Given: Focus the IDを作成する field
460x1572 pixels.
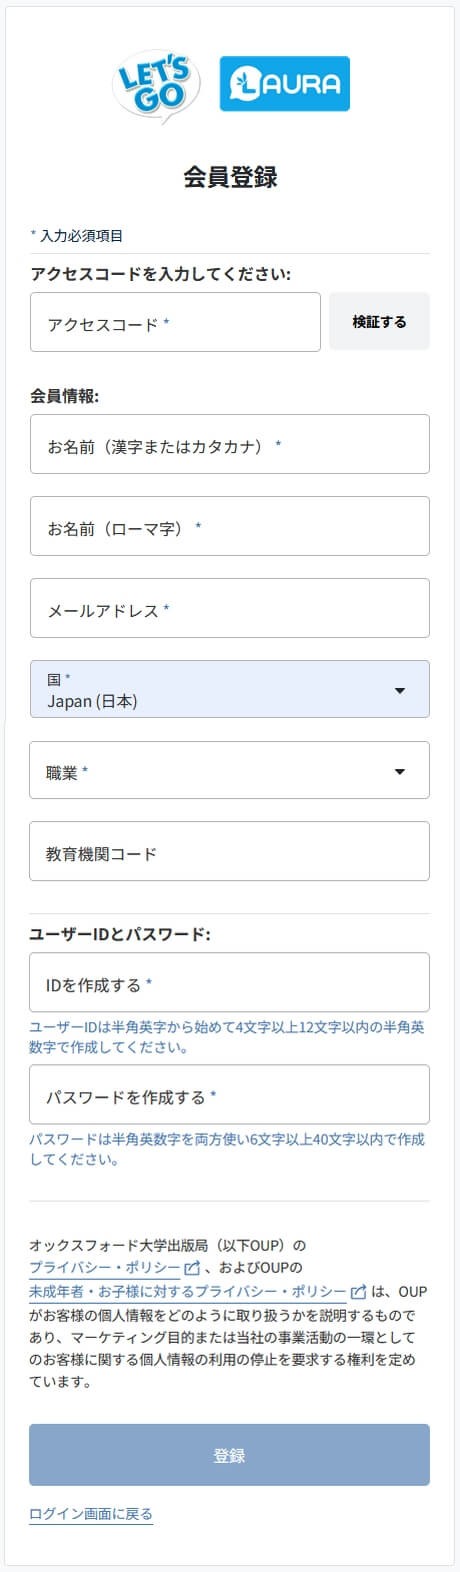Looking at the screenshot, I should 230,982.
